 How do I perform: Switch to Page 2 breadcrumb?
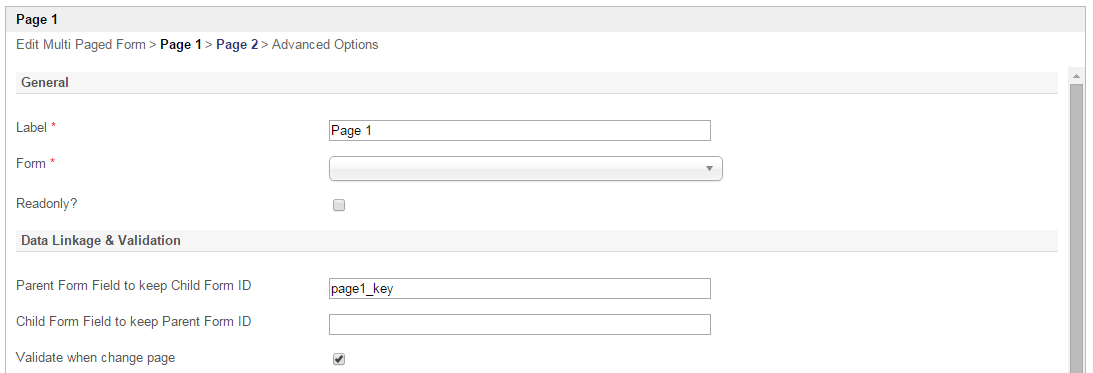pos(237,45)
